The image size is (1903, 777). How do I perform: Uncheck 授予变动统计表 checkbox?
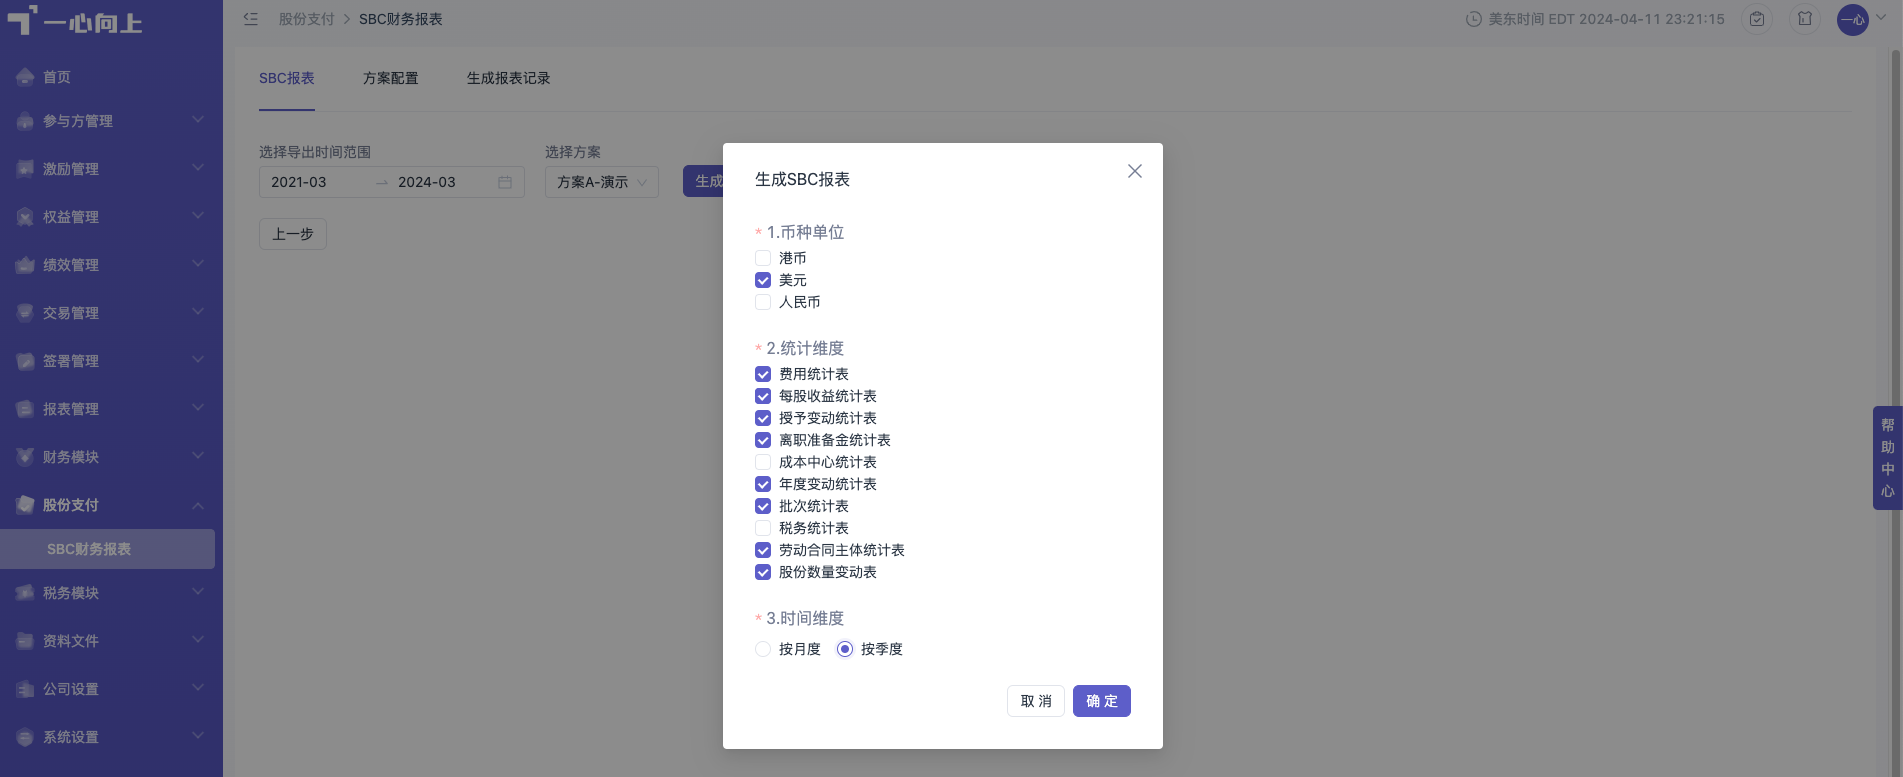click(x=763, y=418)
